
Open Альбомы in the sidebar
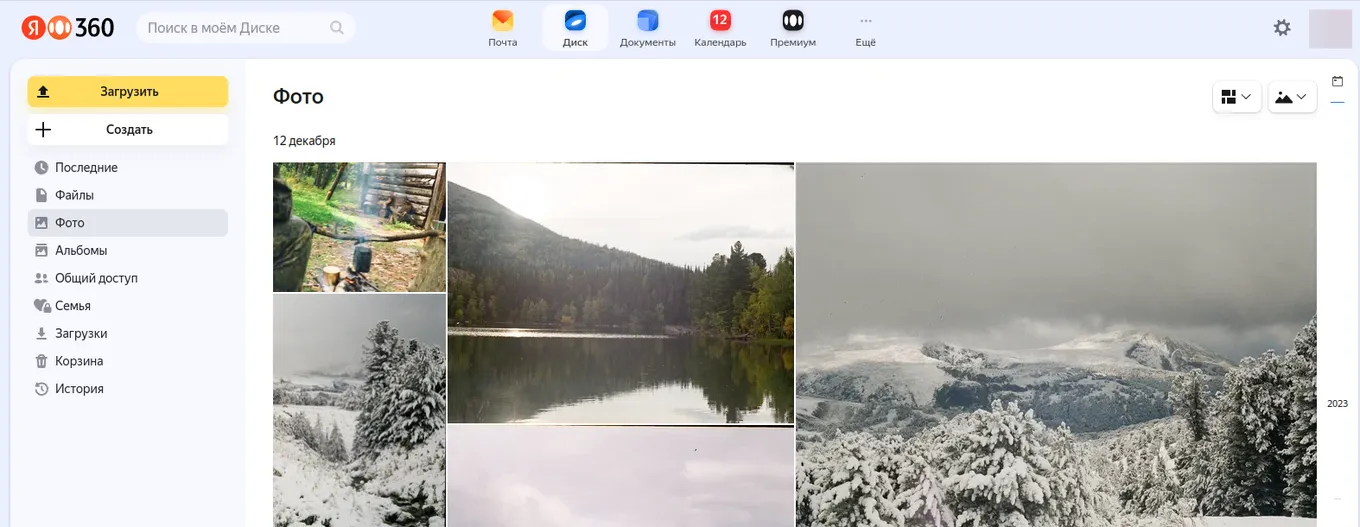click(81, 250)
